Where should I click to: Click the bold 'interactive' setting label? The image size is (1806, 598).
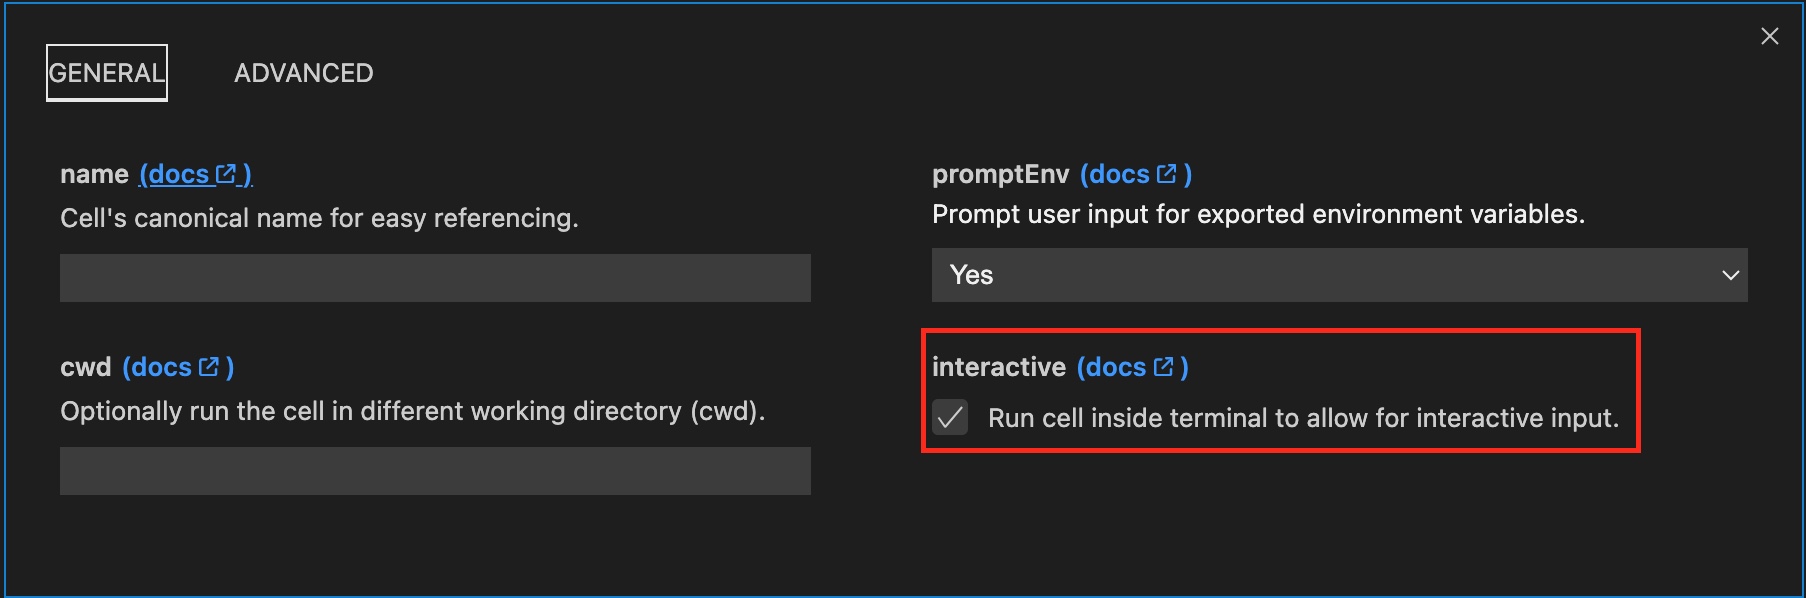(998, 367)
